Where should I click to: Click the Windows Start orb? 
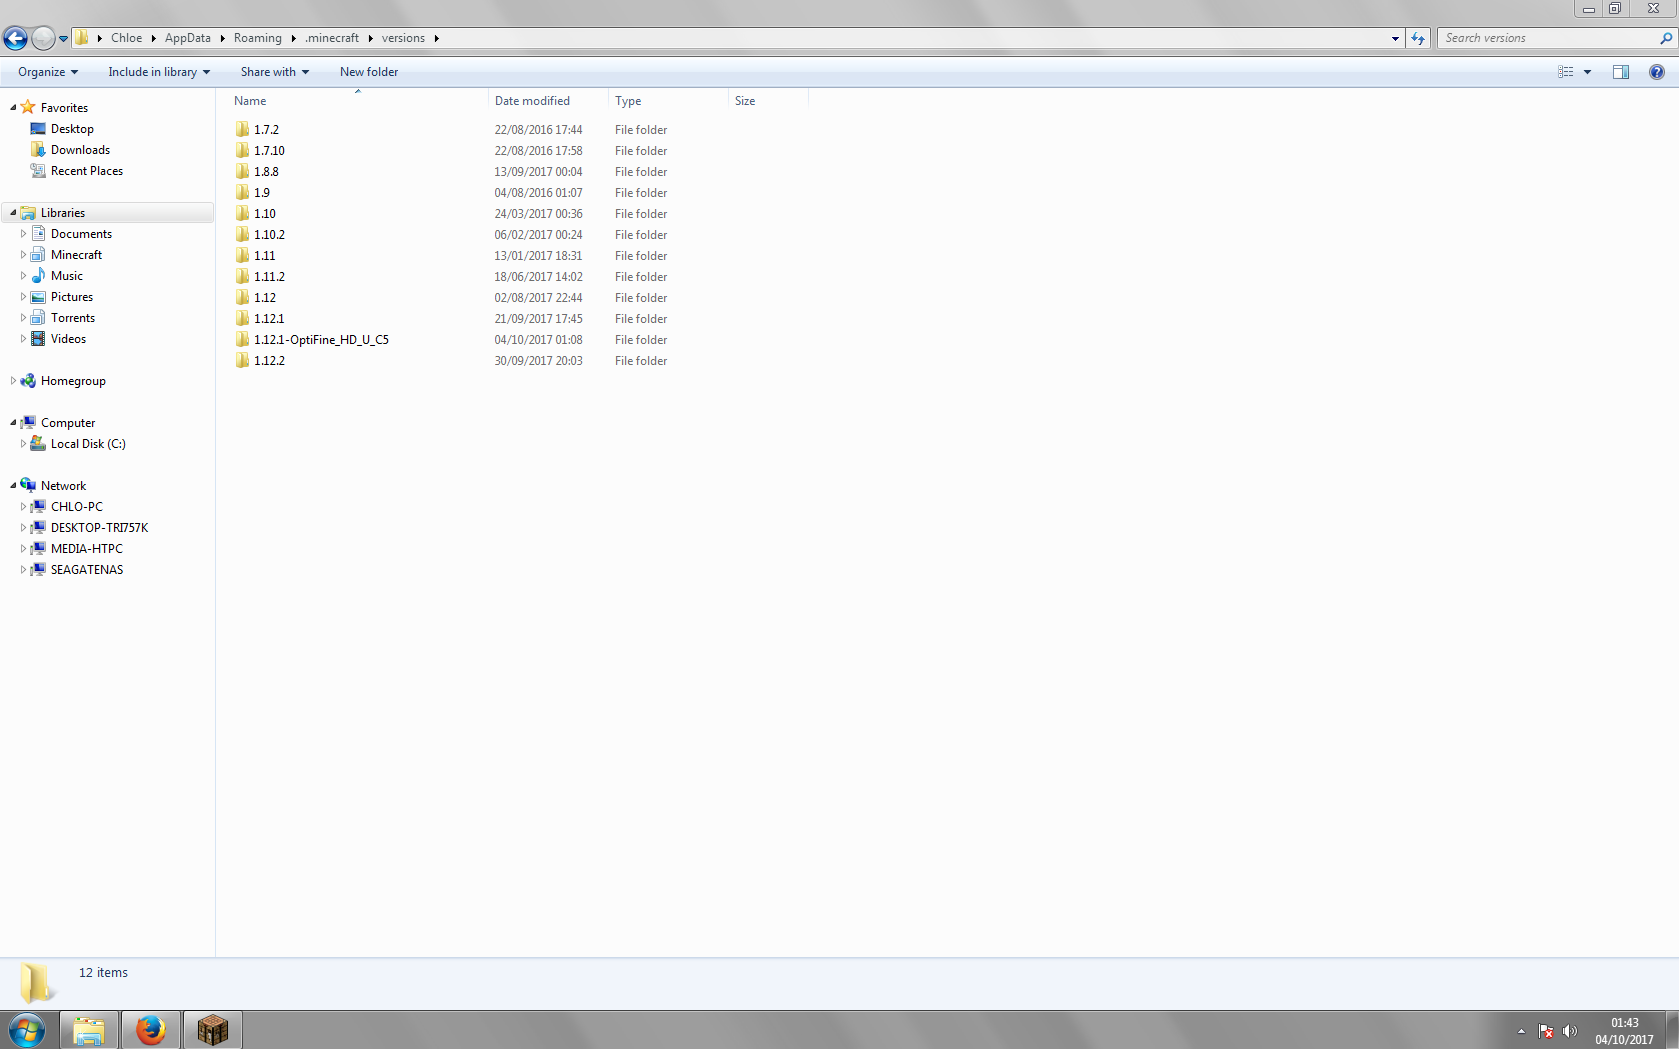tap(27, 1029)
